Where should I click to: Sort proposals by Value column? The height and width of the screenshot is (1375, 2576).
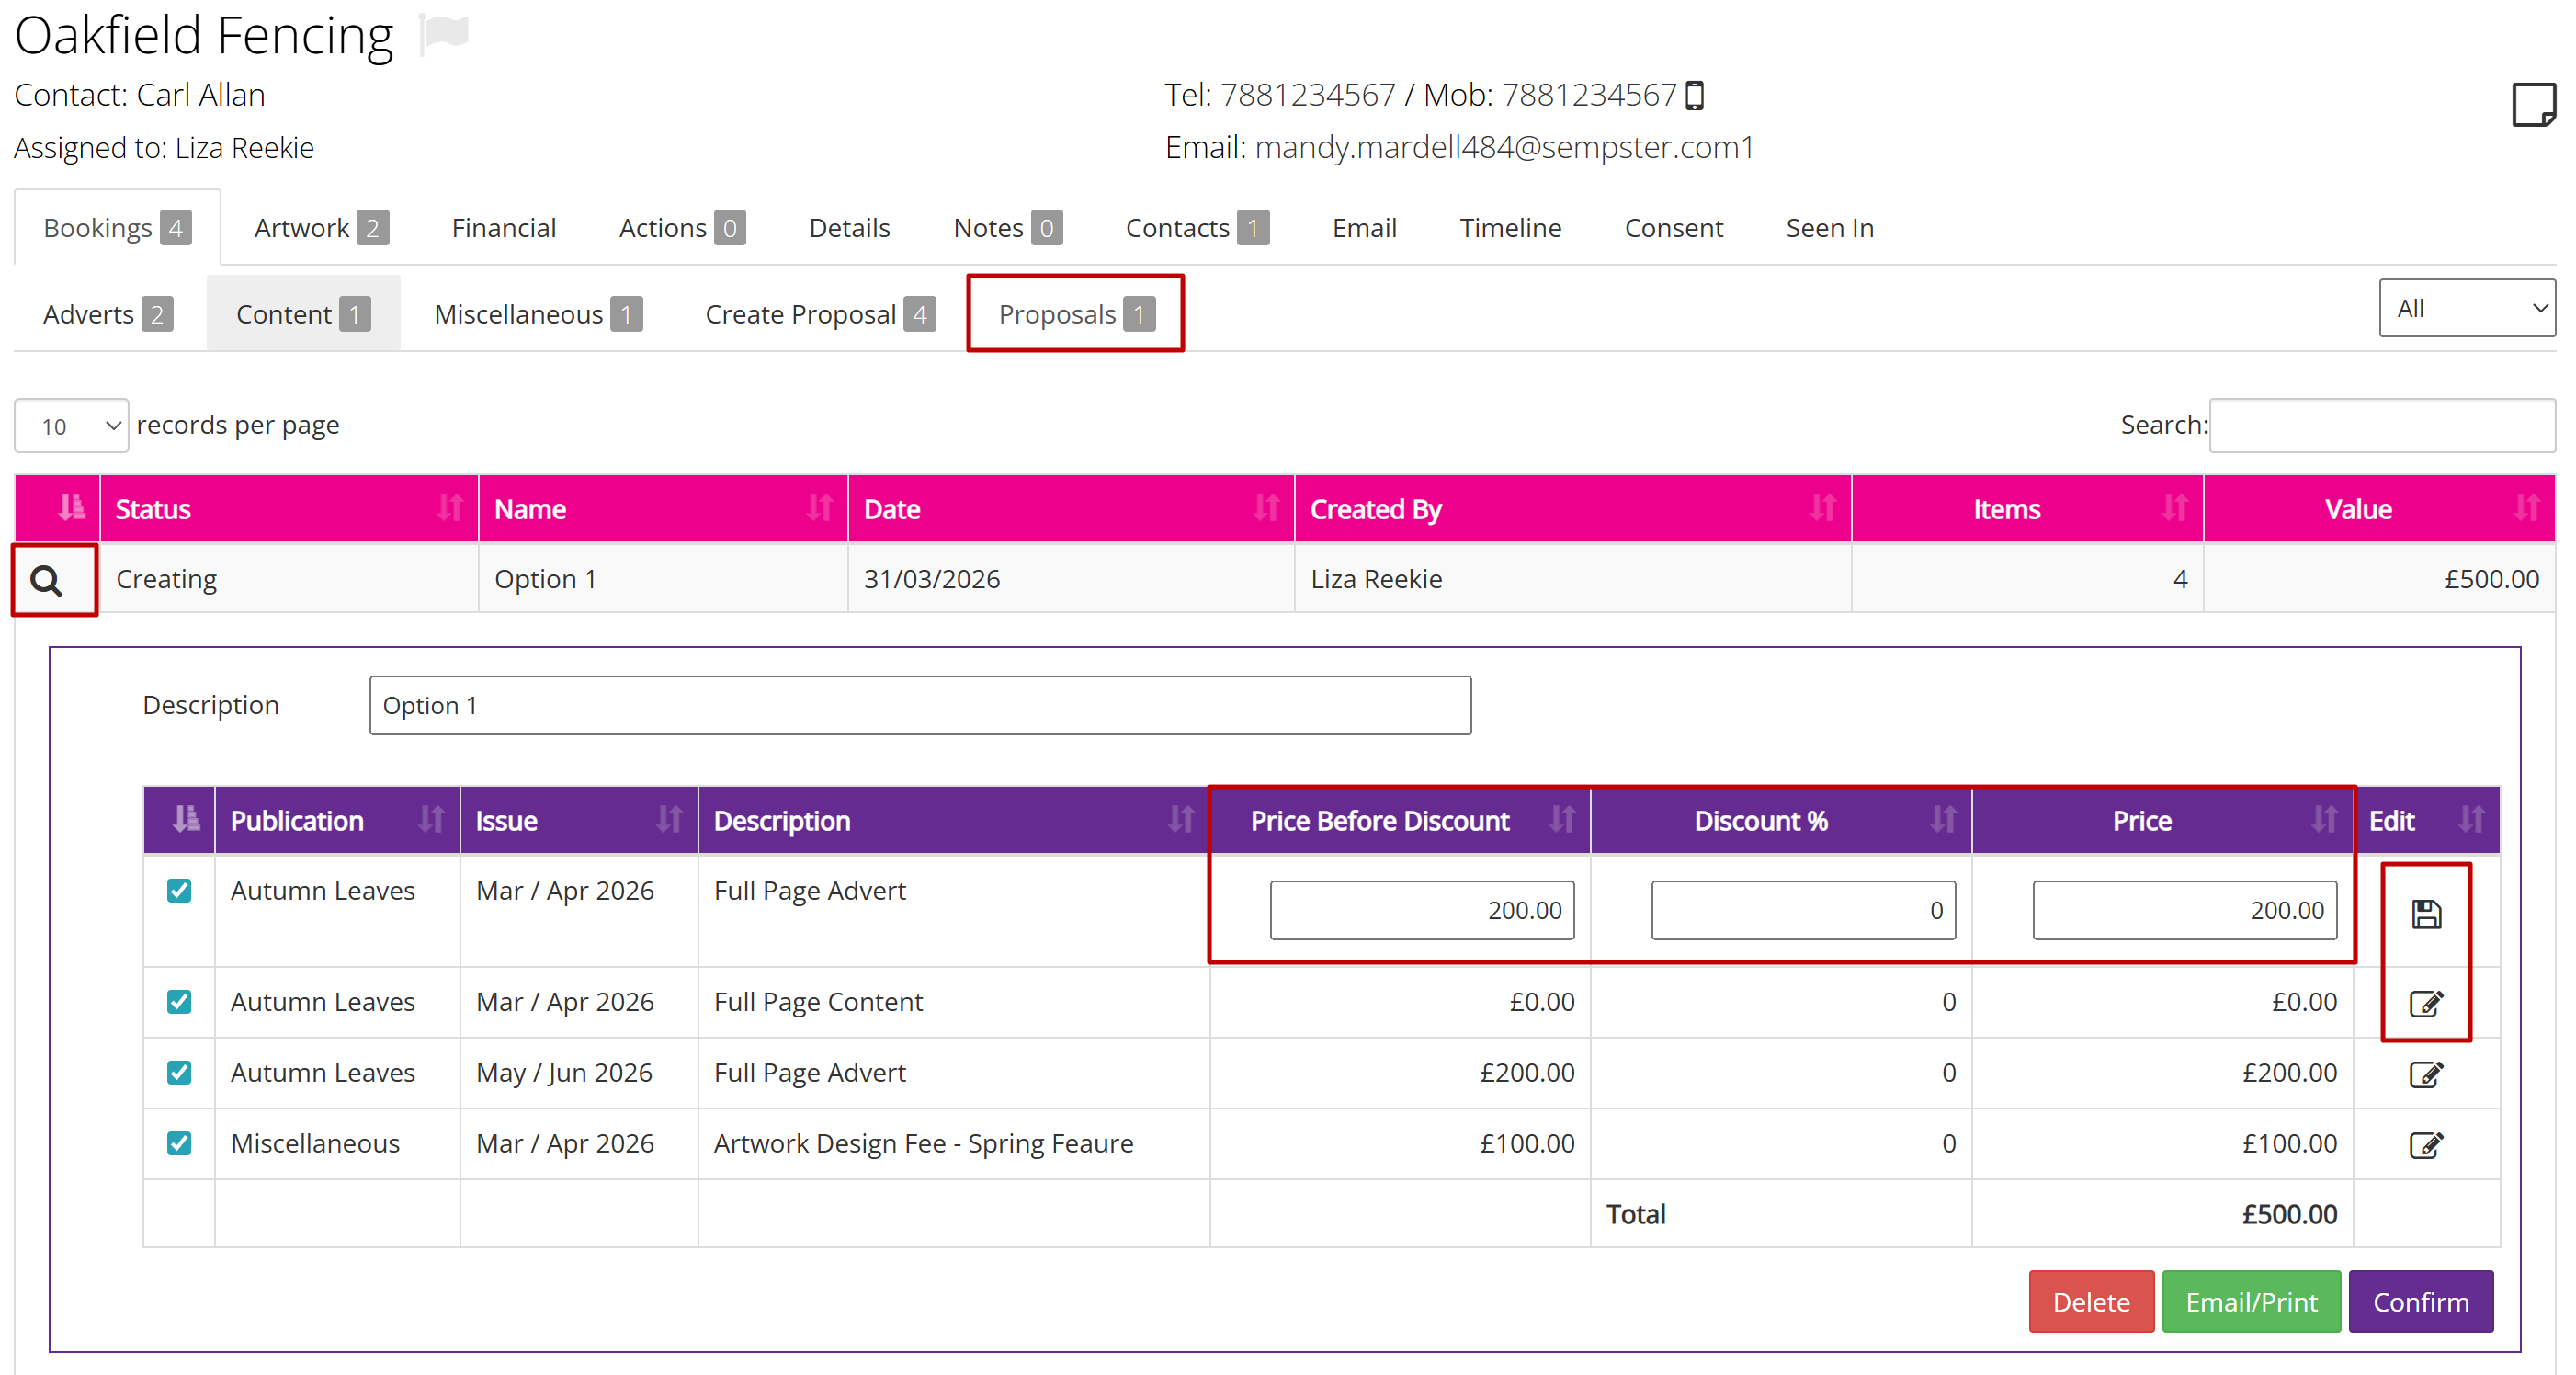click(x=2379, y=509)
